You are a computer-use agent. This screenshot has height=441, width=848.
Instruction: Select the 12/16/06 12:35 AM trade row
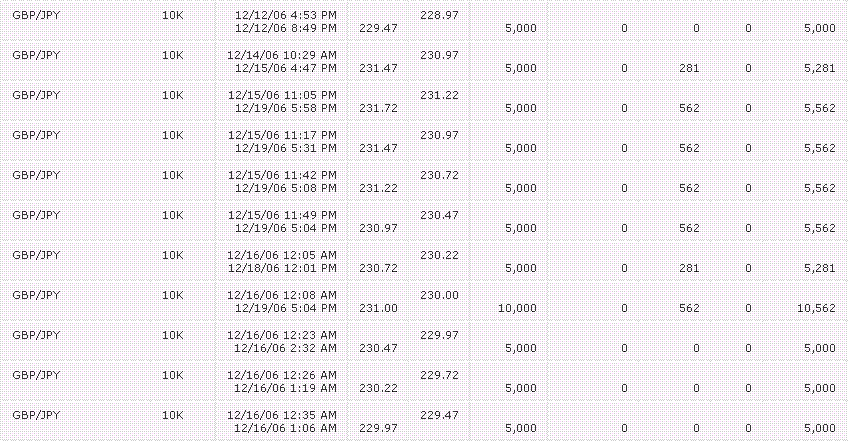[x=424, y=422]
